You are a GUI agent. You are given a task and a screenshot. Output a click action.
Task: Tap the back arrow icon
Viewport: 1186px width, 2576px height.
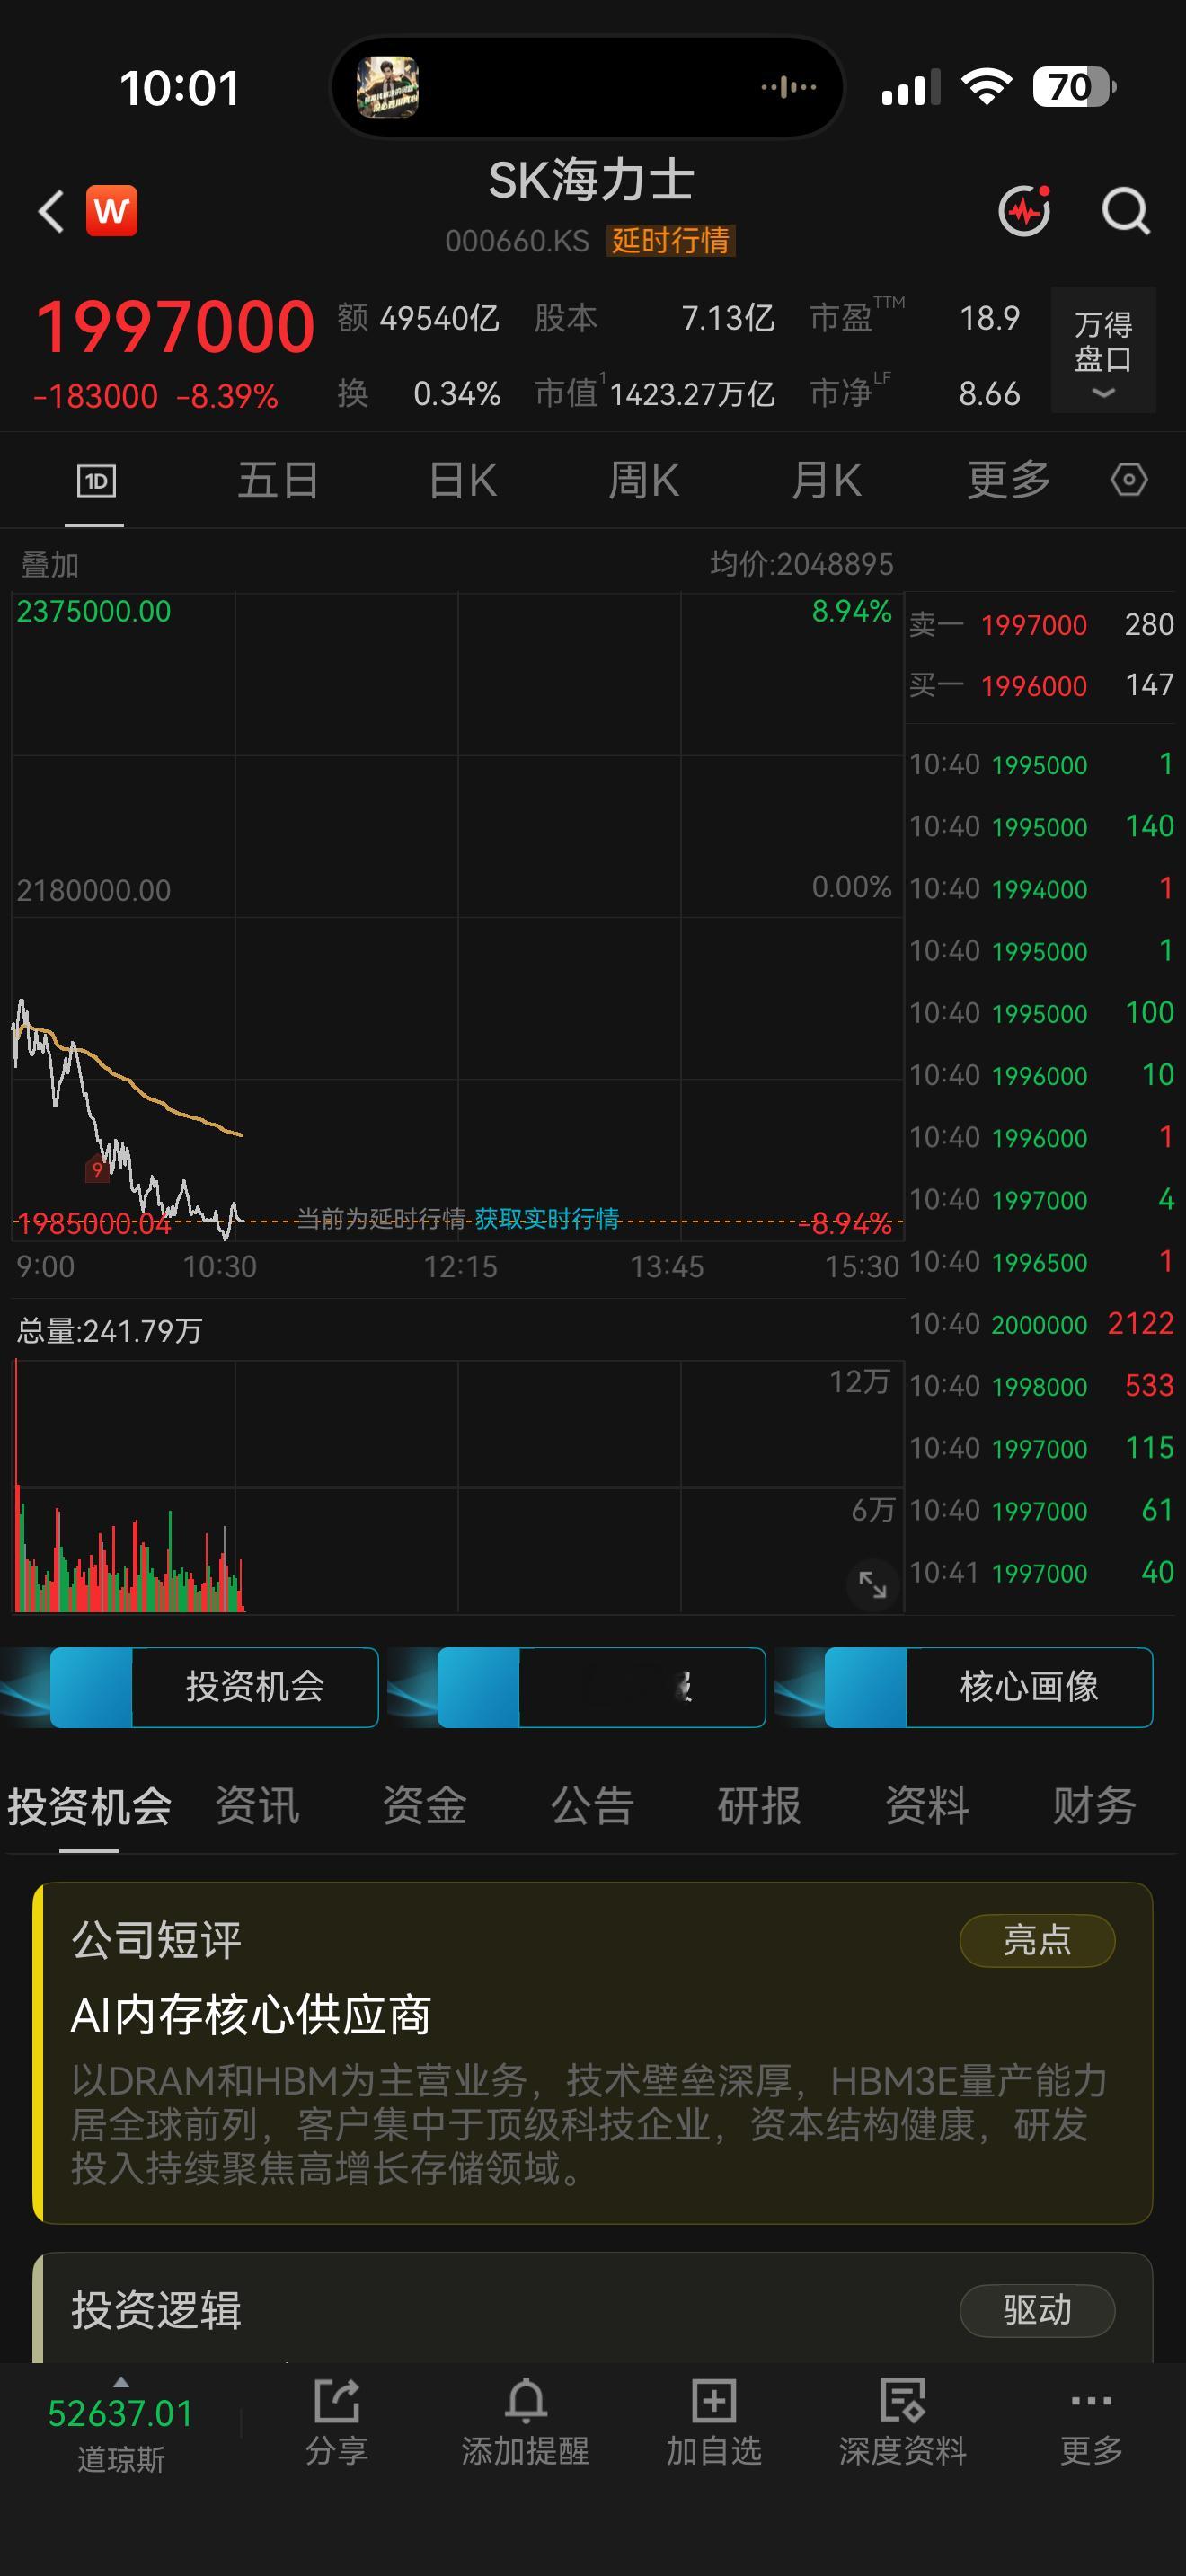tap(51, 211)
